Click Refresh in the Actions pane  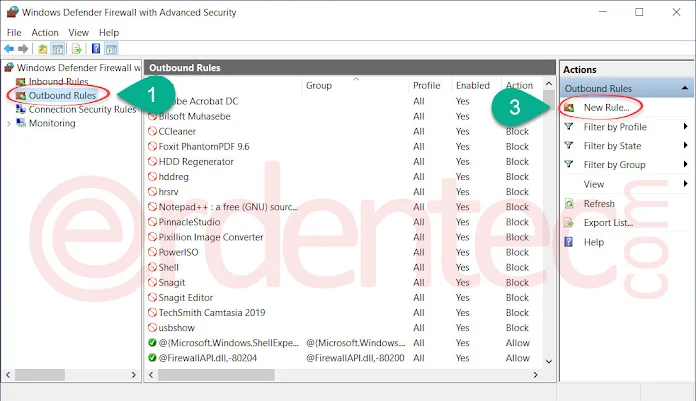coord(599,204)
